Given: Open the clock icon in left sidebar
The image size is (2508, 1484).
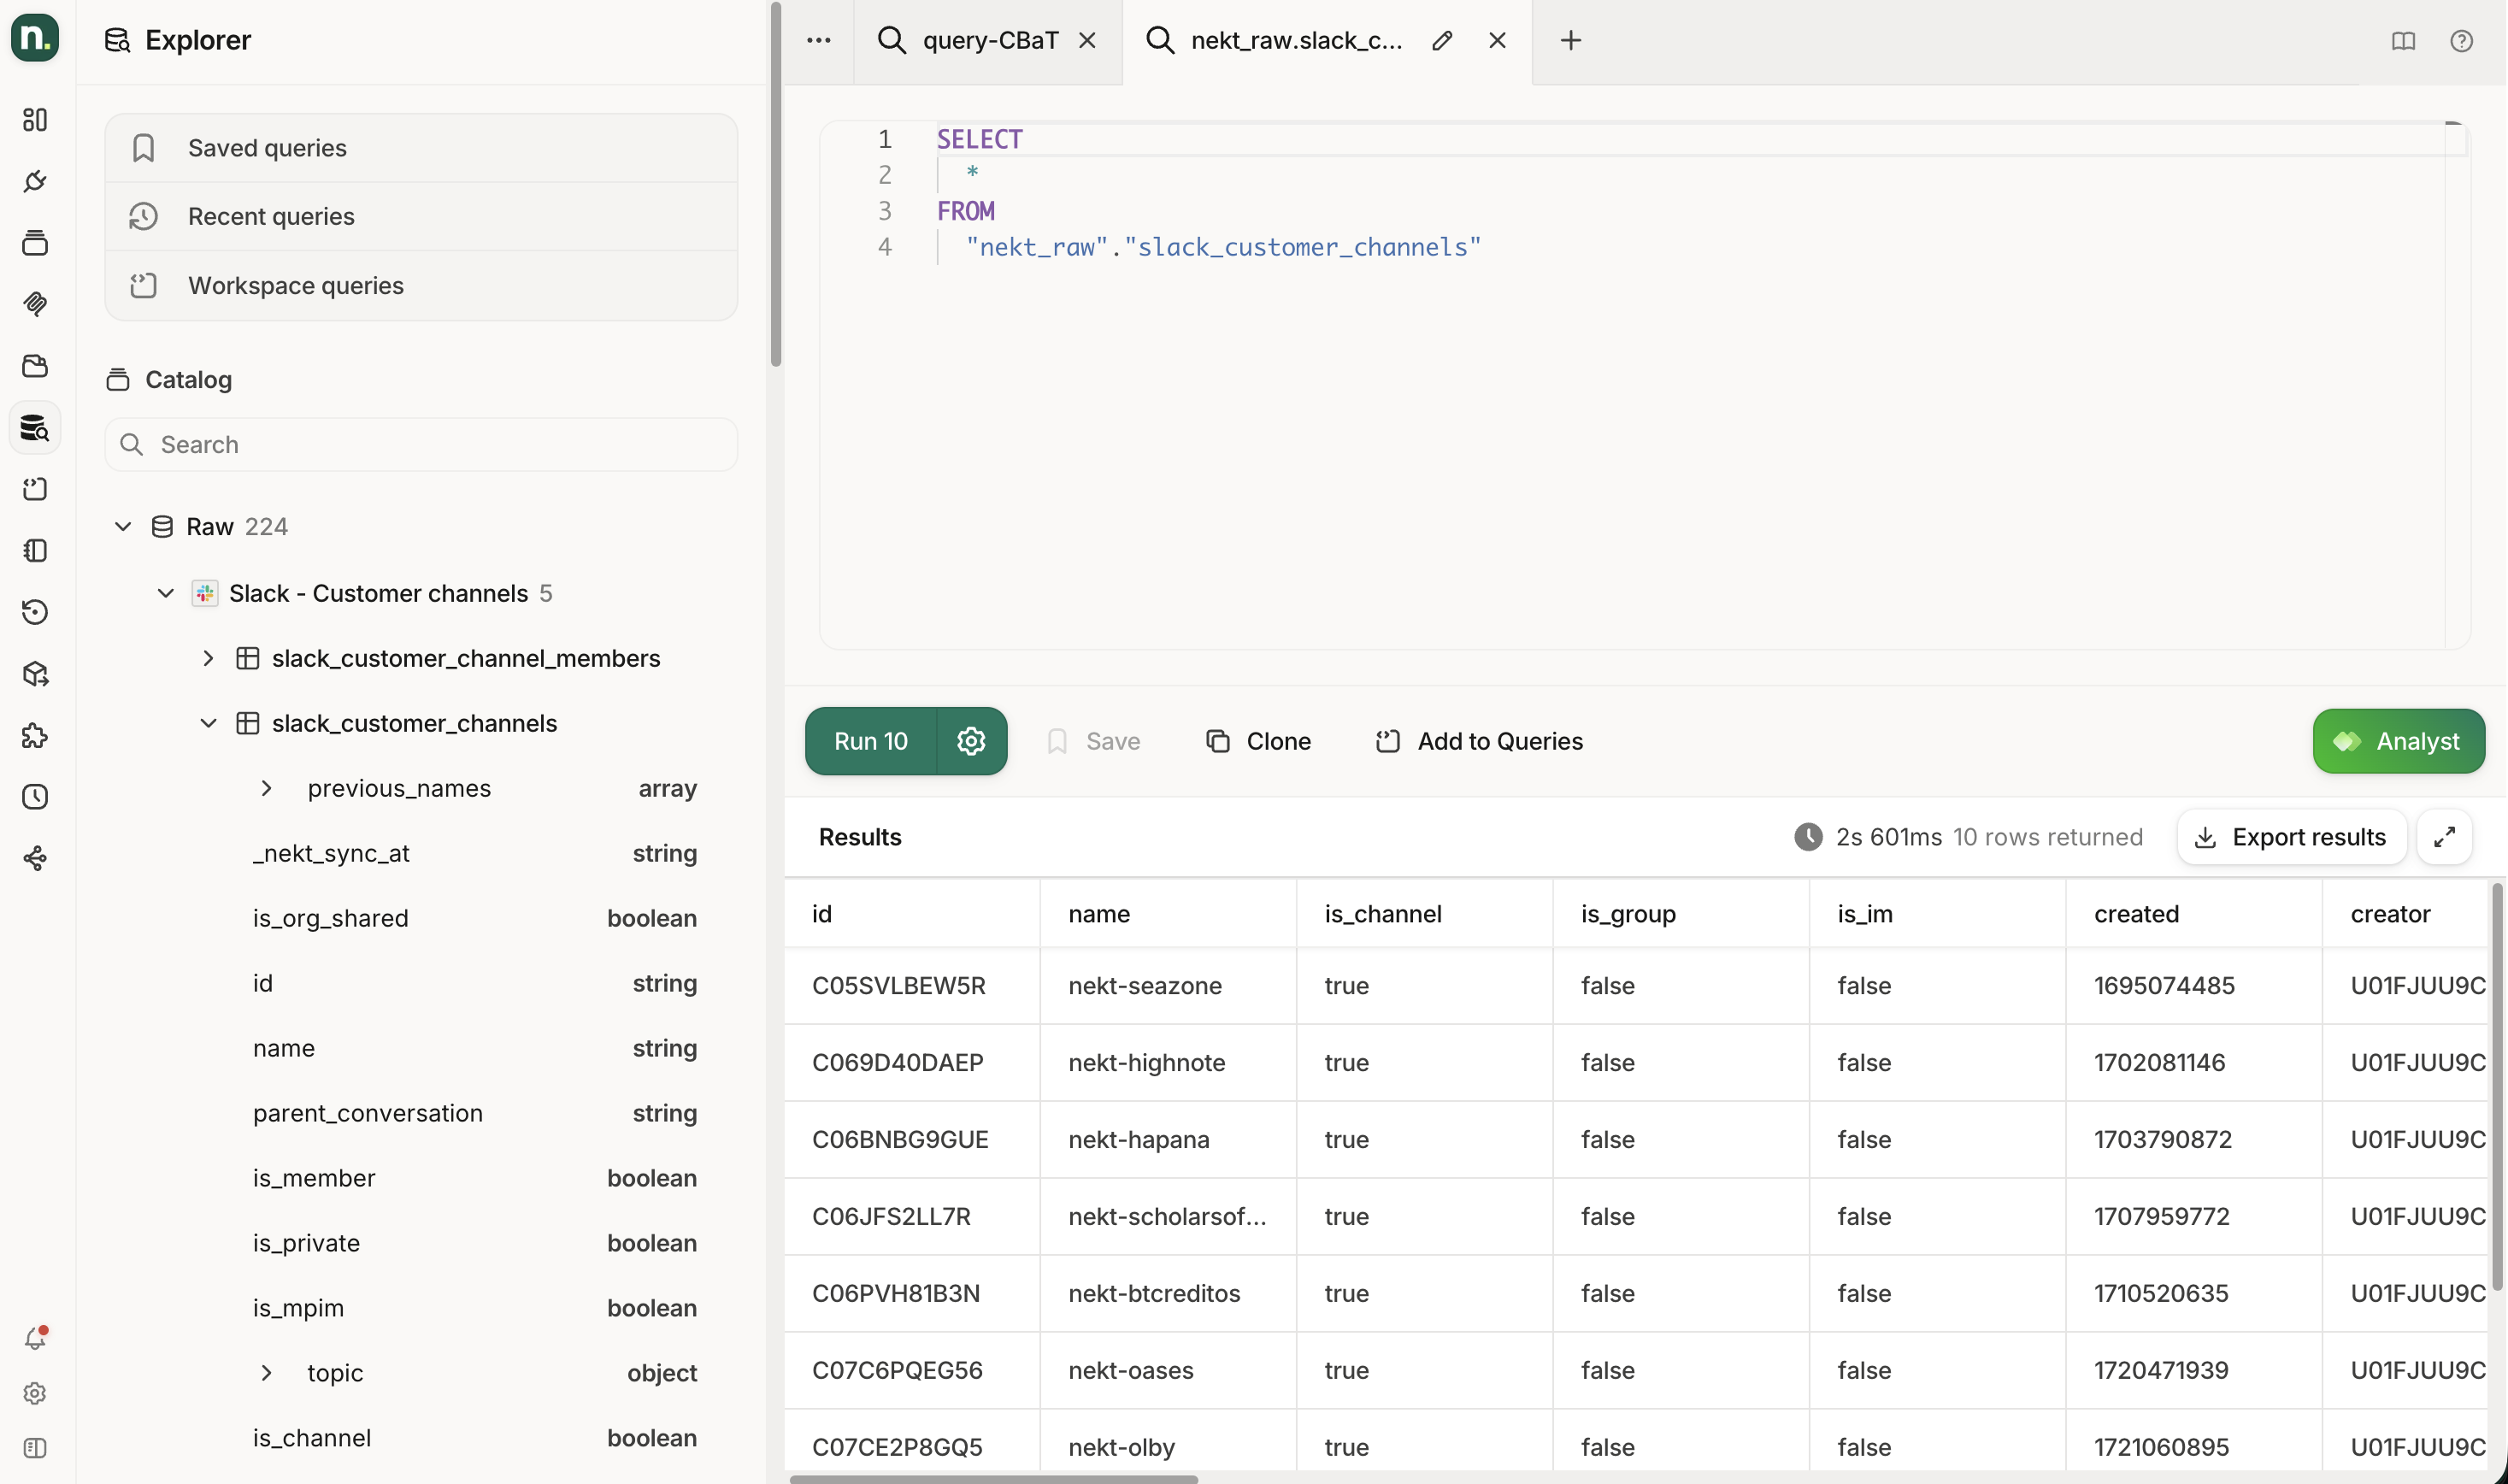Looking at the screenshot, I should [35, 797].
